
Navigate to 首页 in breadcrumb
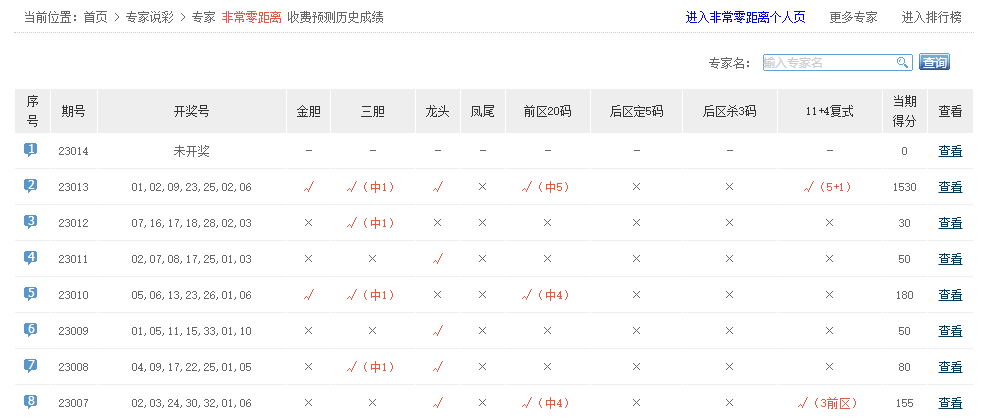95,17
